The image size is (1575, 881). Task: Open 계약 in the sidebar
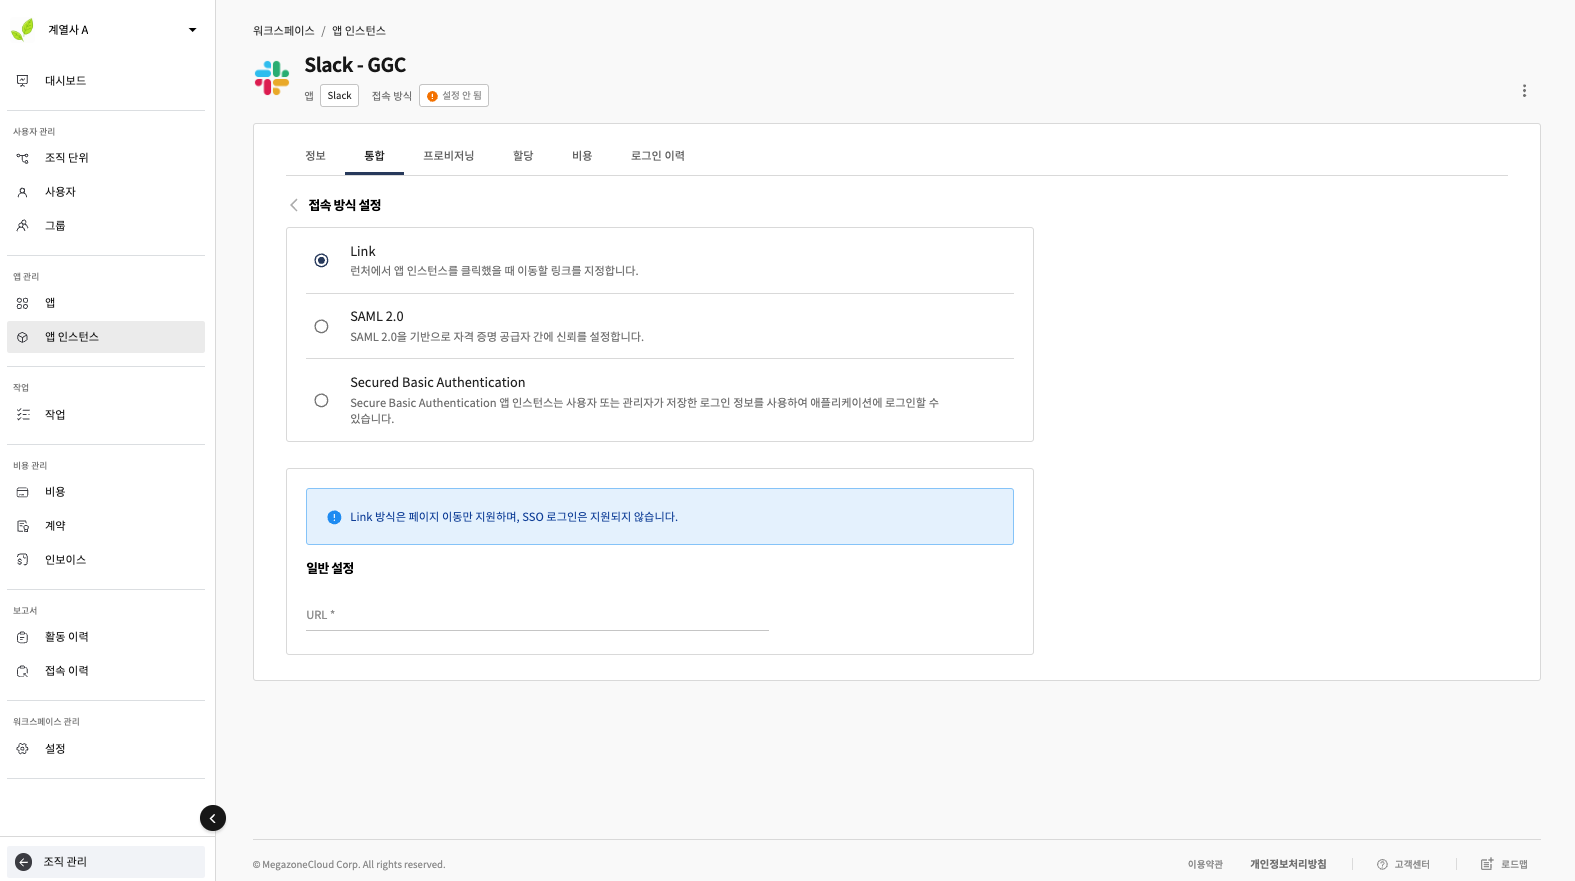coord(106,526)
